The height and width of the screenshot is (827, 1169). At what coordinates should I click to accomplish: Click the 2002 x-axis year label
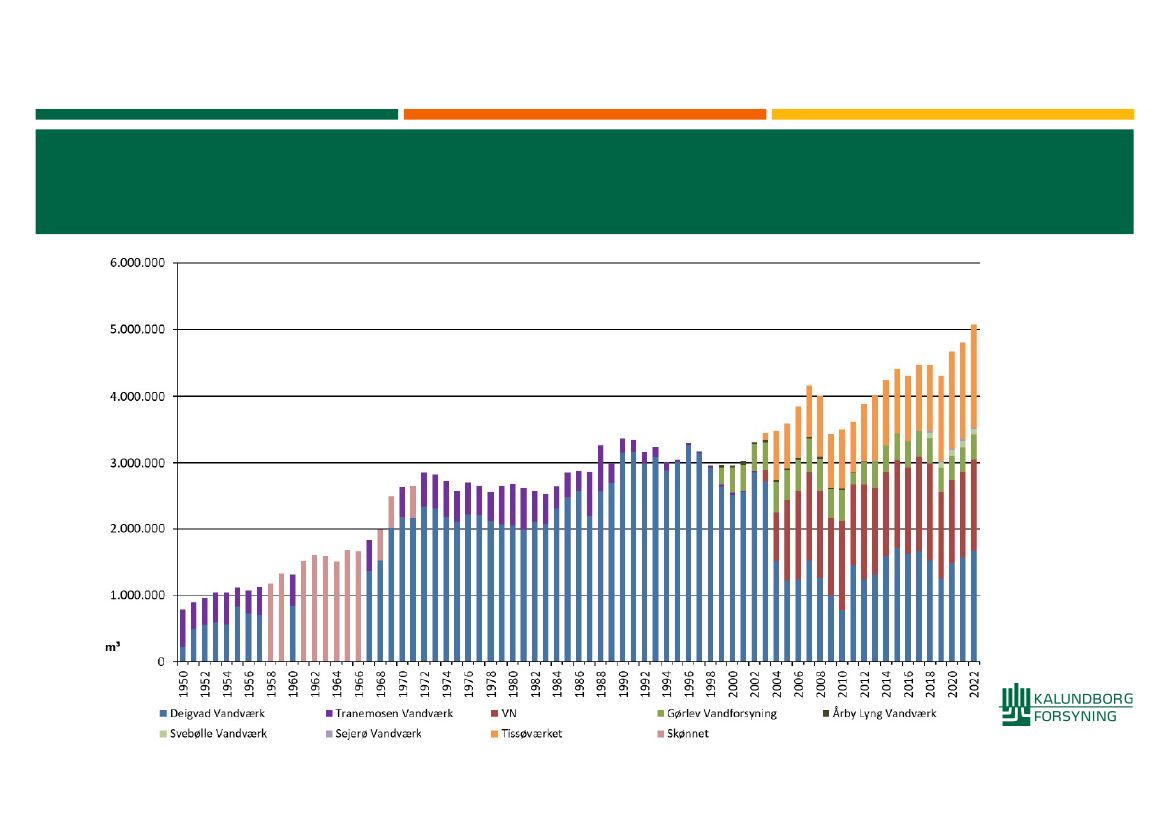(755, 684)
